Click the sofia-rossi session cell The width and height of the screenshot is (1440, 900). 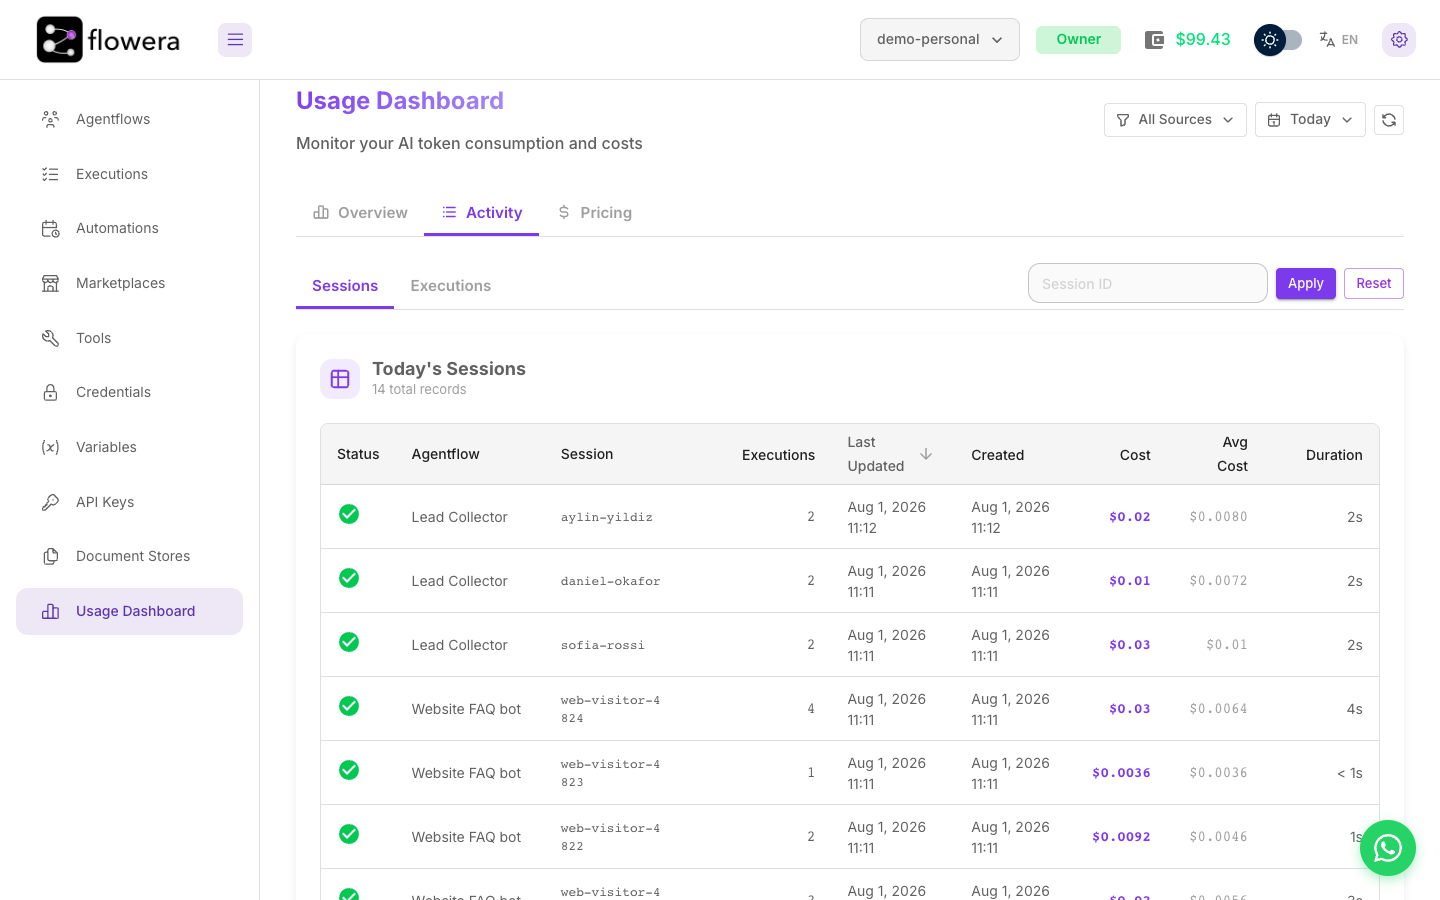tap(602, 645)
